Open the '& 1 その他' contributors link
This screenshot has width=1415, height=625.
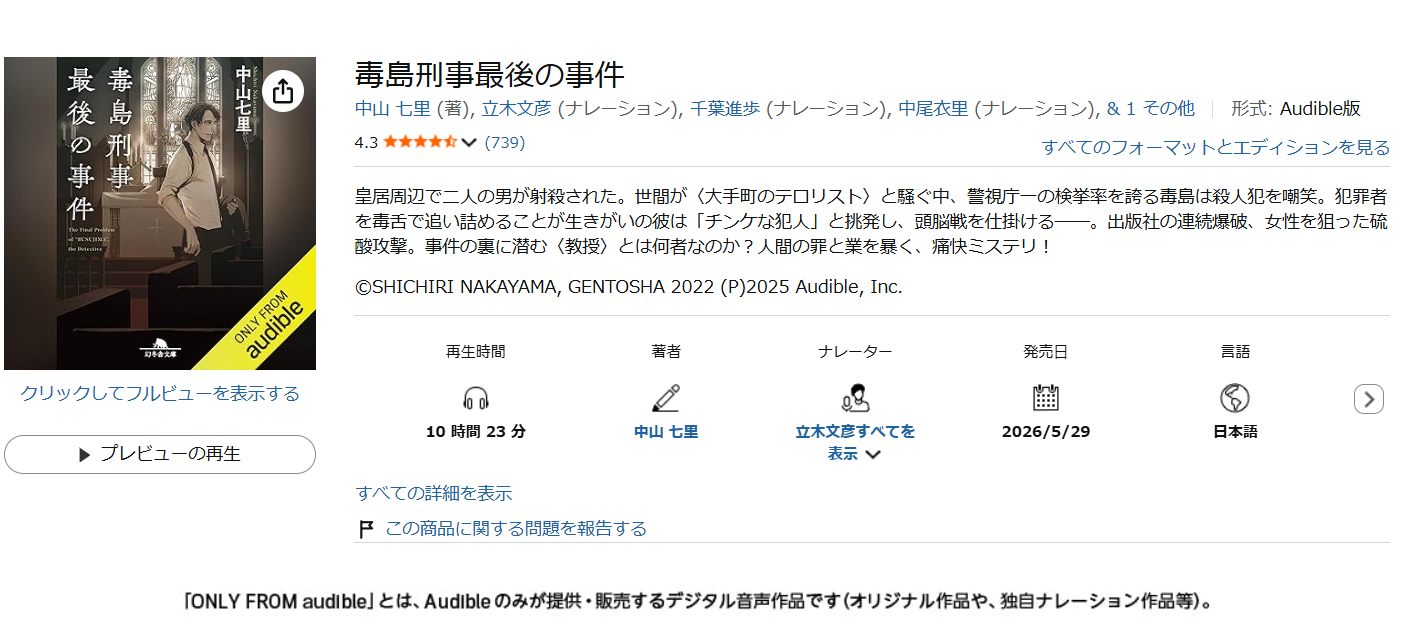(1150, 109)
